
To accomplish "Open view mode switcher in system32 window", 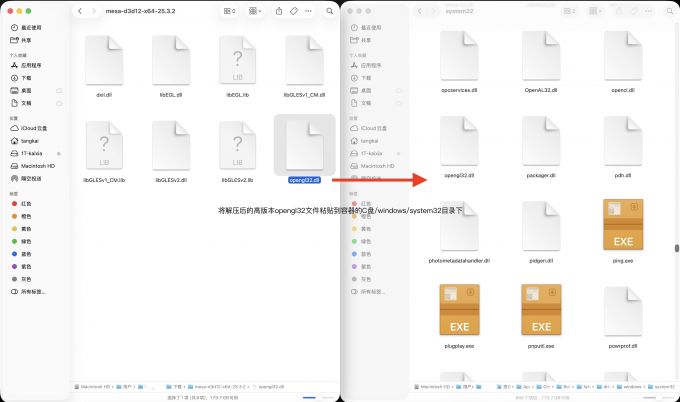I will [569, 11].
